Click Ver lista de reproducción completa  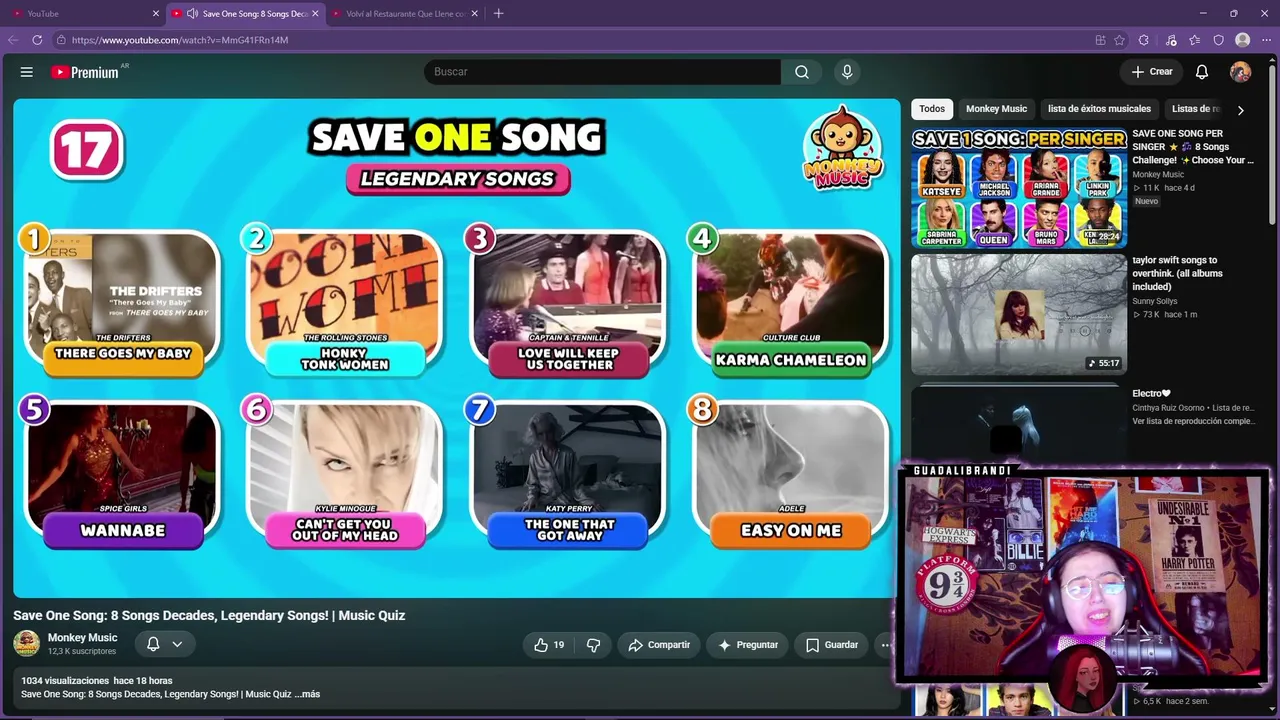(1193, 421)
